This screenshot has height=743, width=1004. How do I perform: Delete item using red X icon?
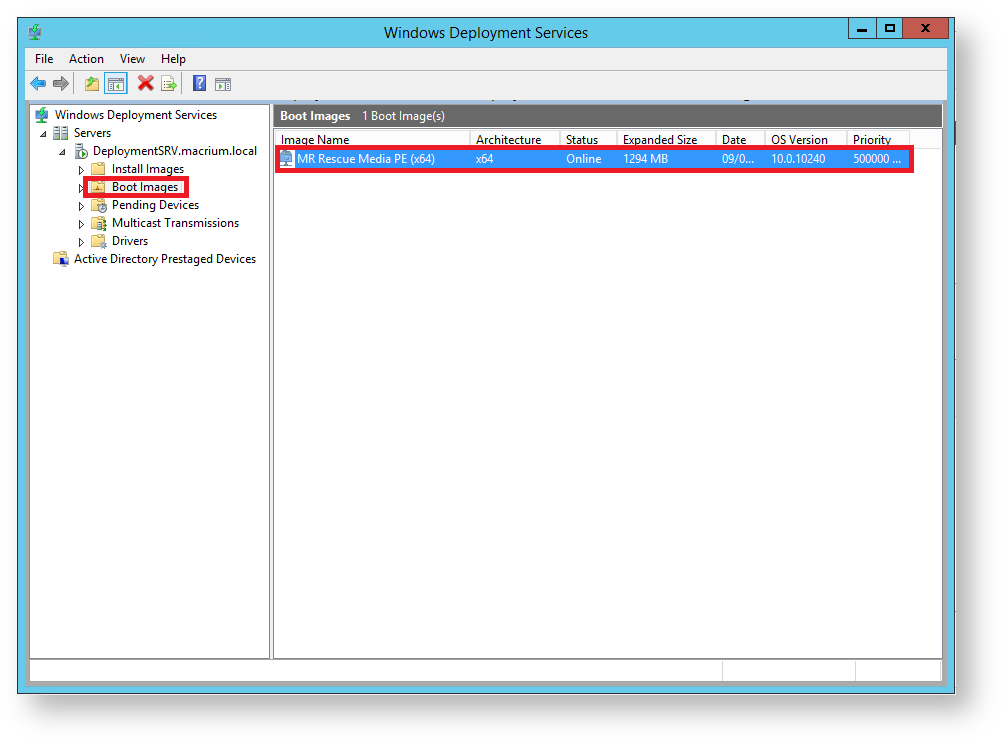pos(146,83)
